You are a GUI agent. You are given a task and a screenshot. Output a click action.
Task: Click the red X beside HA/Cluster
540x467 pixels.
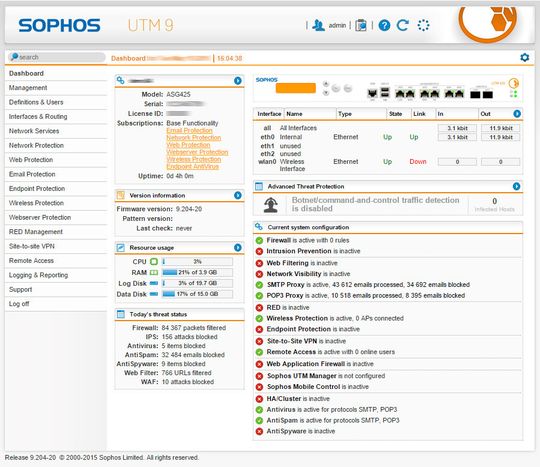tap(259, 399)
